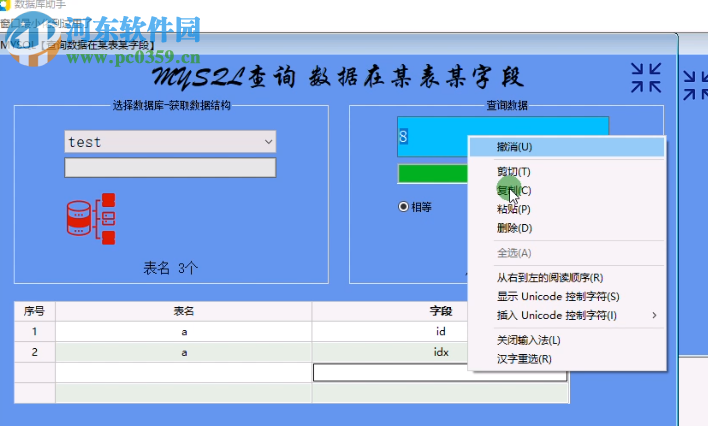Choose 复制(C) from context menu
This screenshot has width=708, height=426.
point(567,191)
